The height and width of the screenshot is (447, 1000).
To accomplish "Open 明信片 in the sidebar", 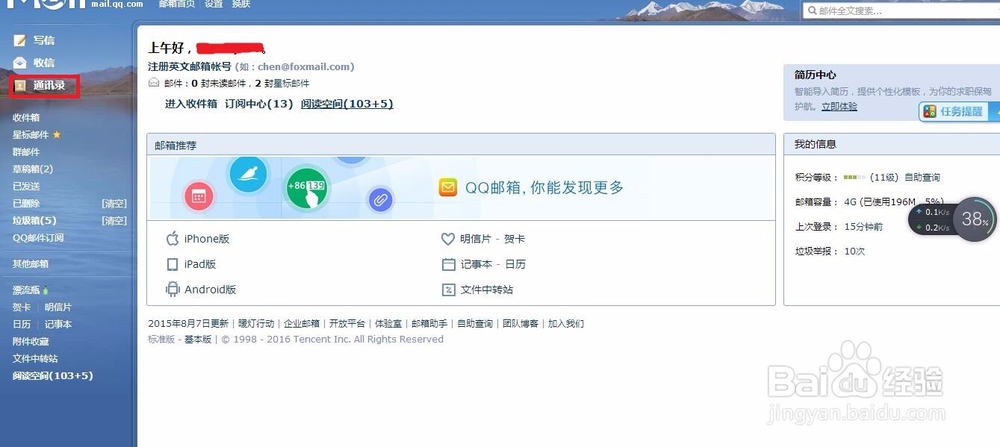I will 58,307.
